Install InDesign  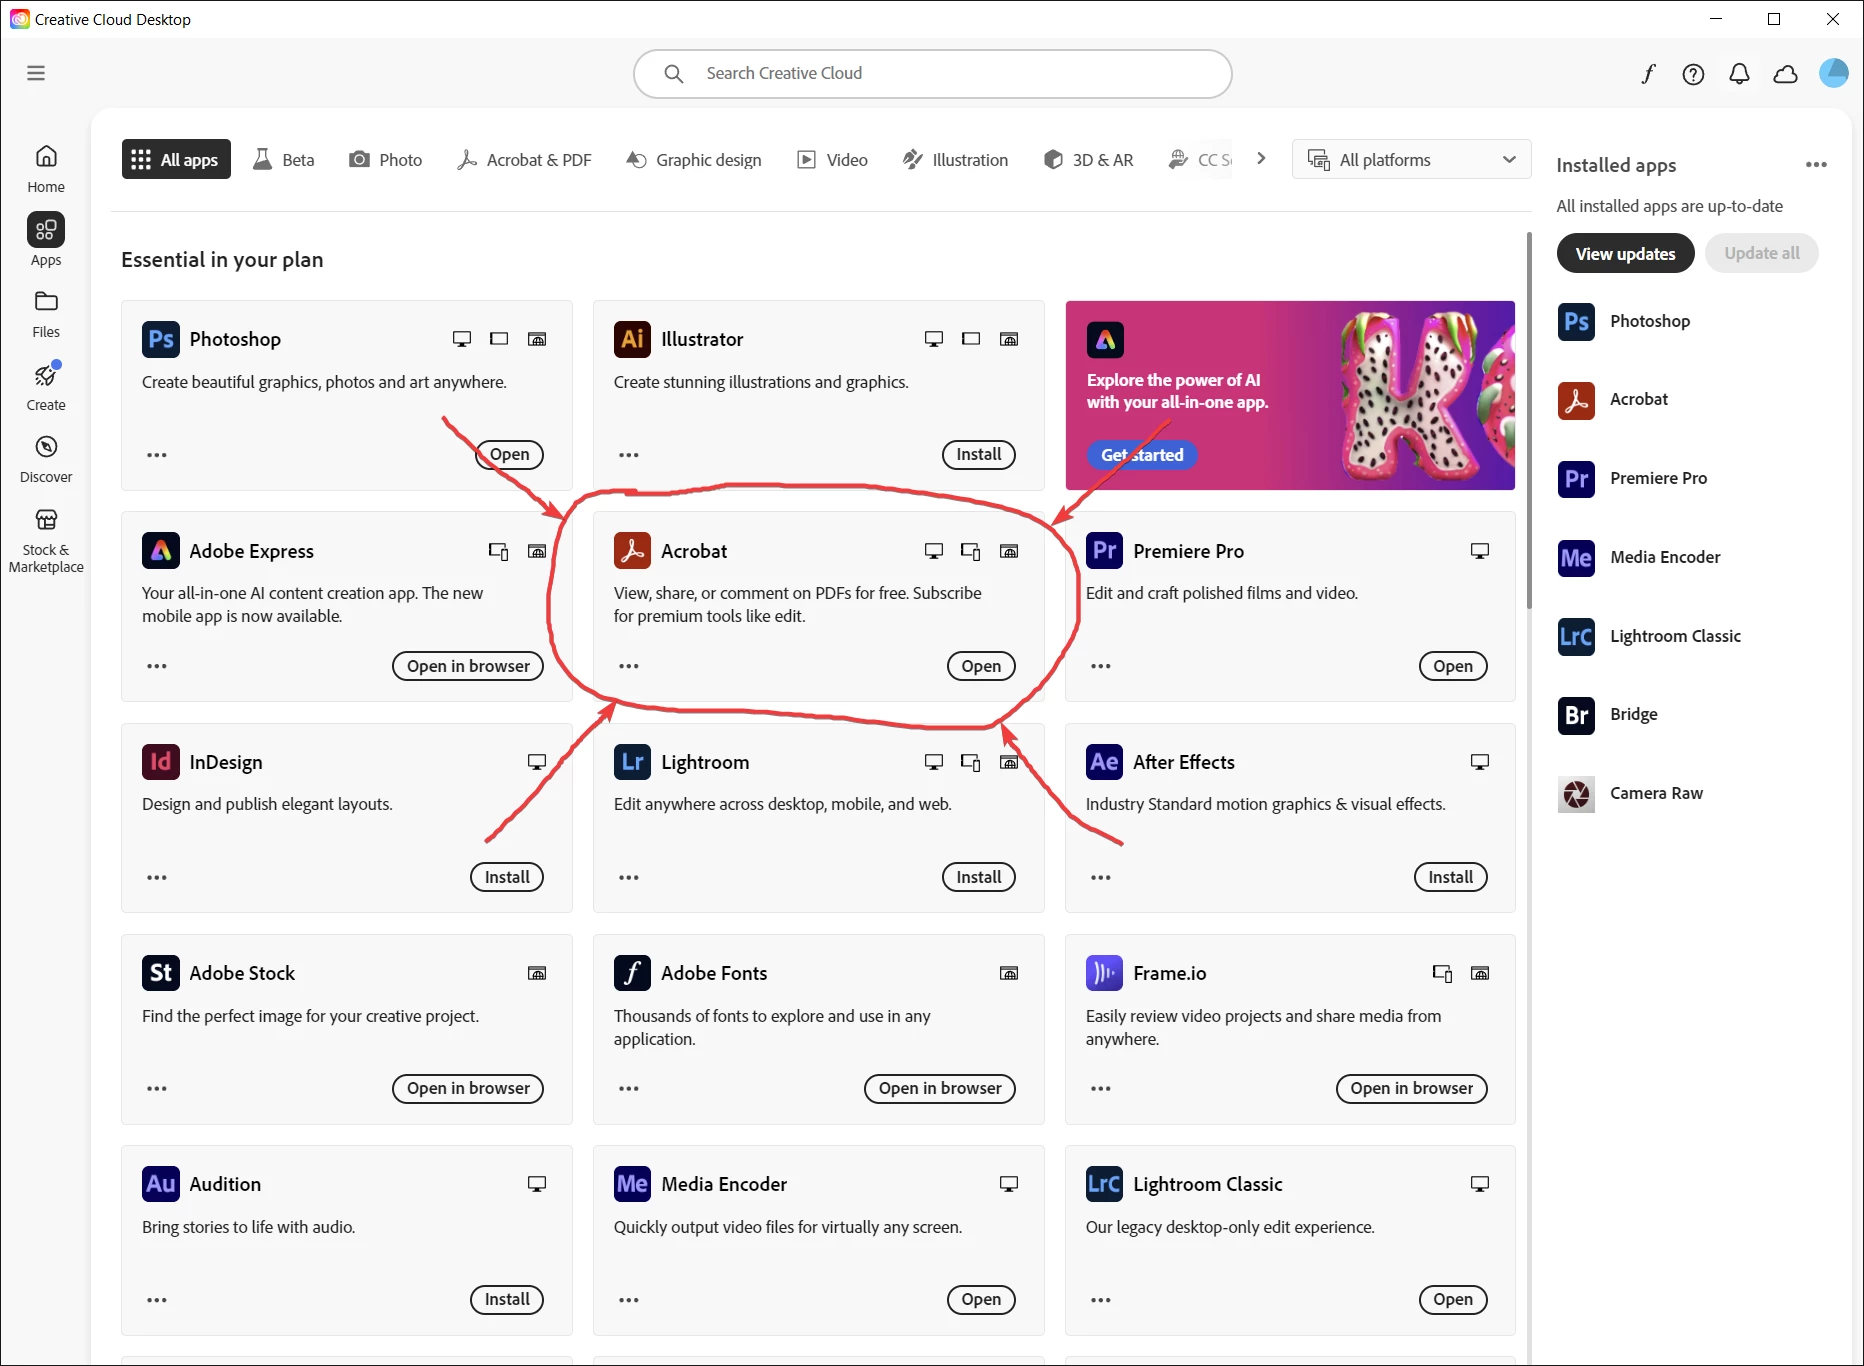(507, 878)
